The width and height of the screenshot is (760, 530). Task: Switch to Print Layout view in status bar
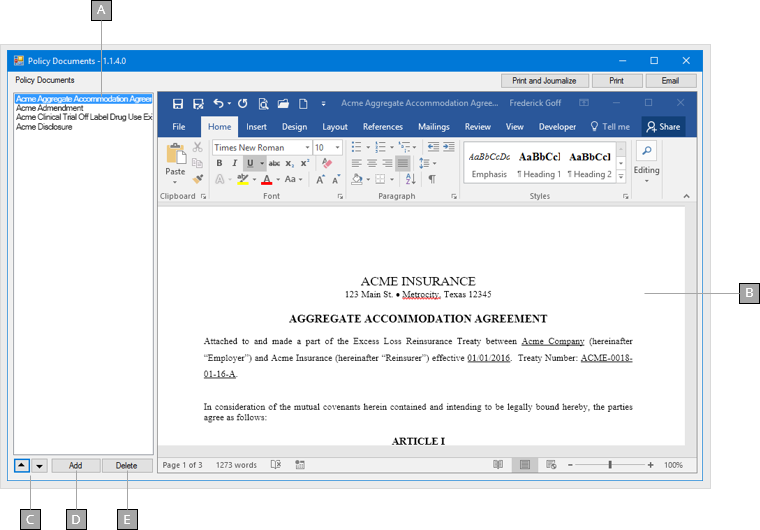coord(524,465)
